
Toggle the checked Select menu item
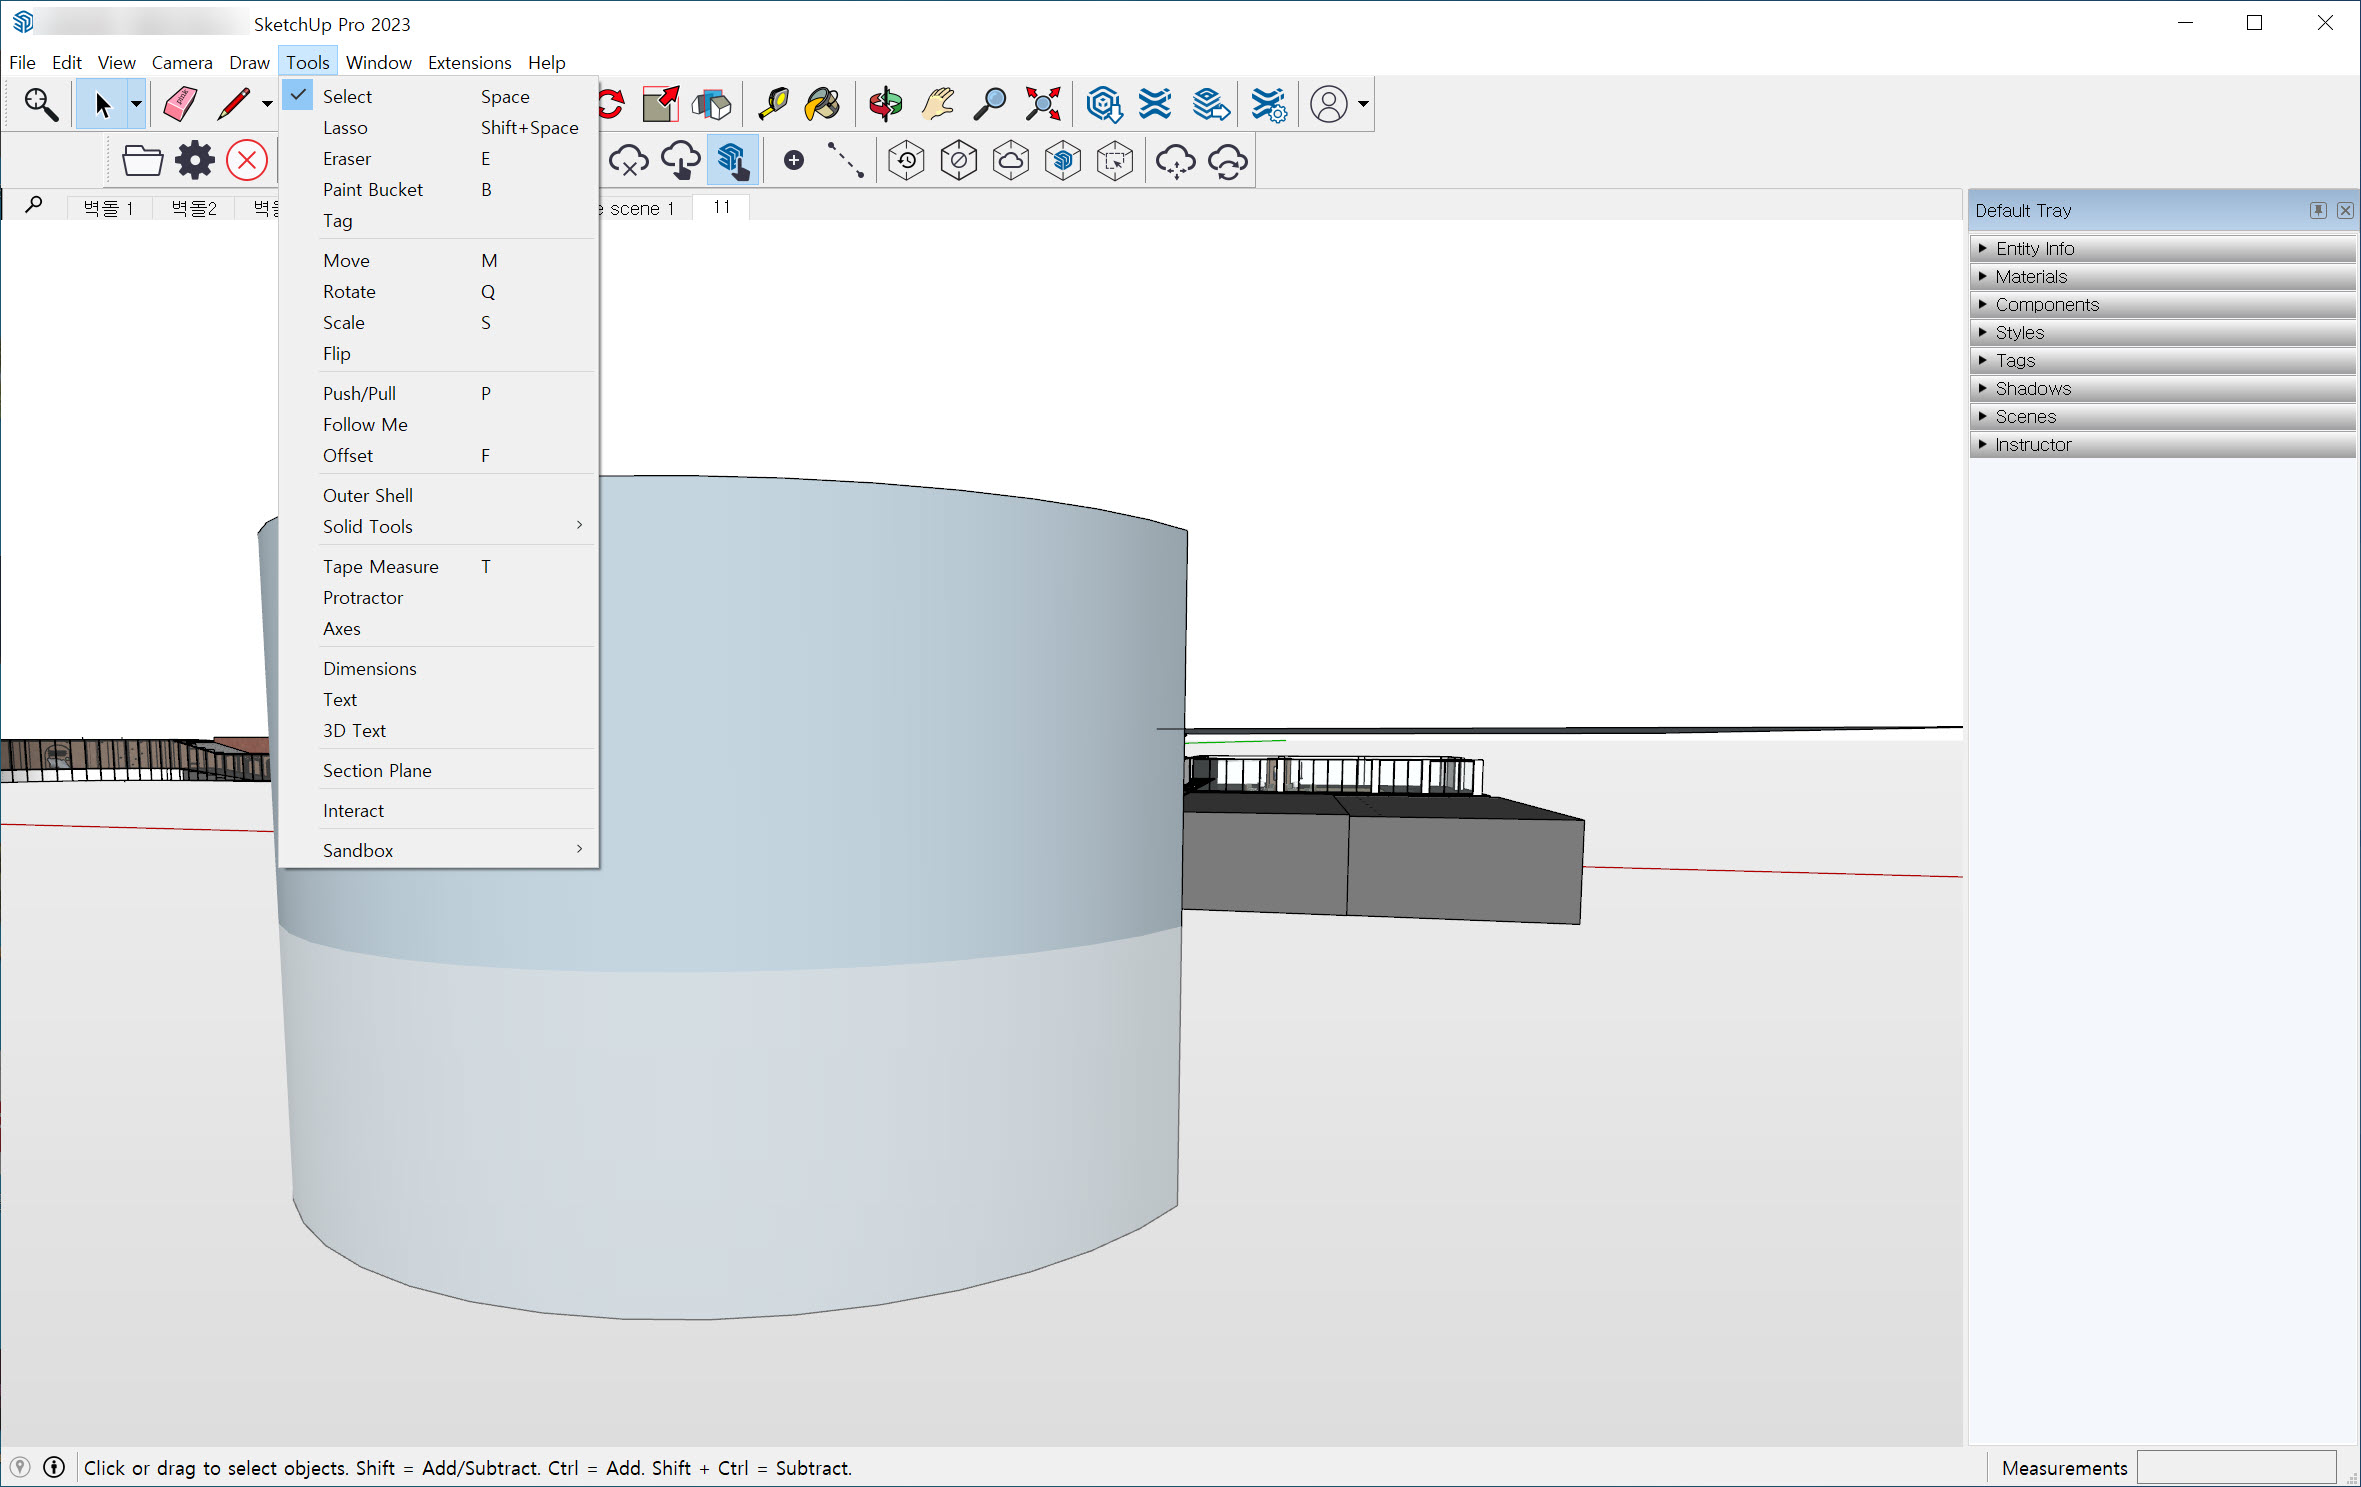coord(347,96)
